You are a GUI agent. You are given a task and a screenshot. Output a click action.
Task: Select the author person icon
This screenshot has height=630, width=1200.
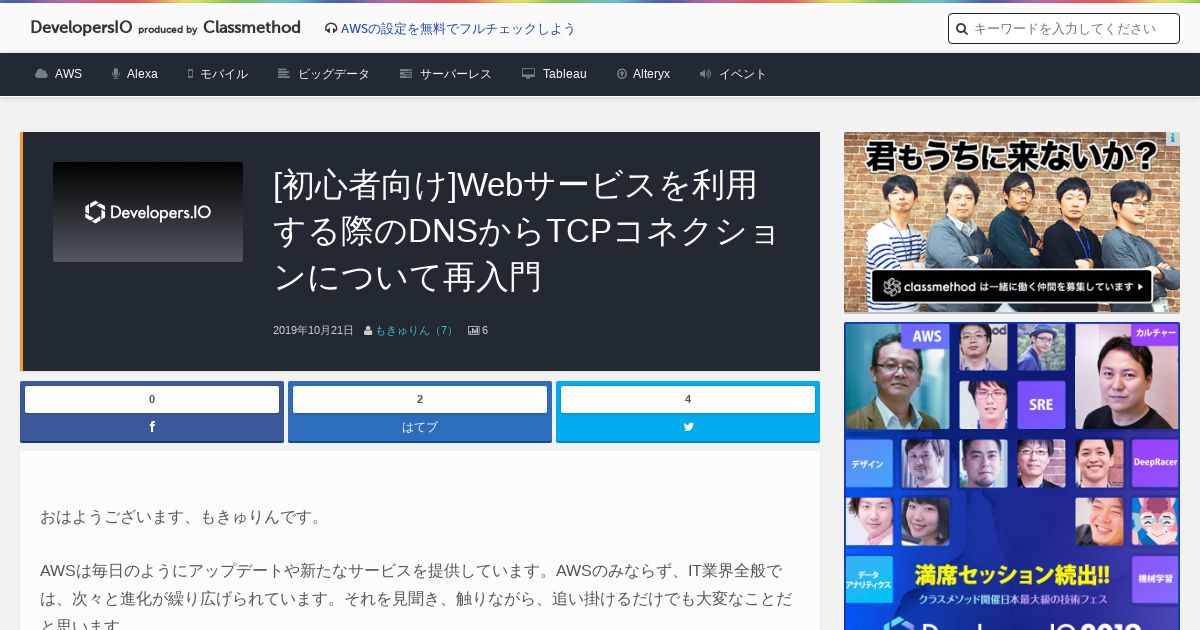pyautogui.click(x=368, y=330)
